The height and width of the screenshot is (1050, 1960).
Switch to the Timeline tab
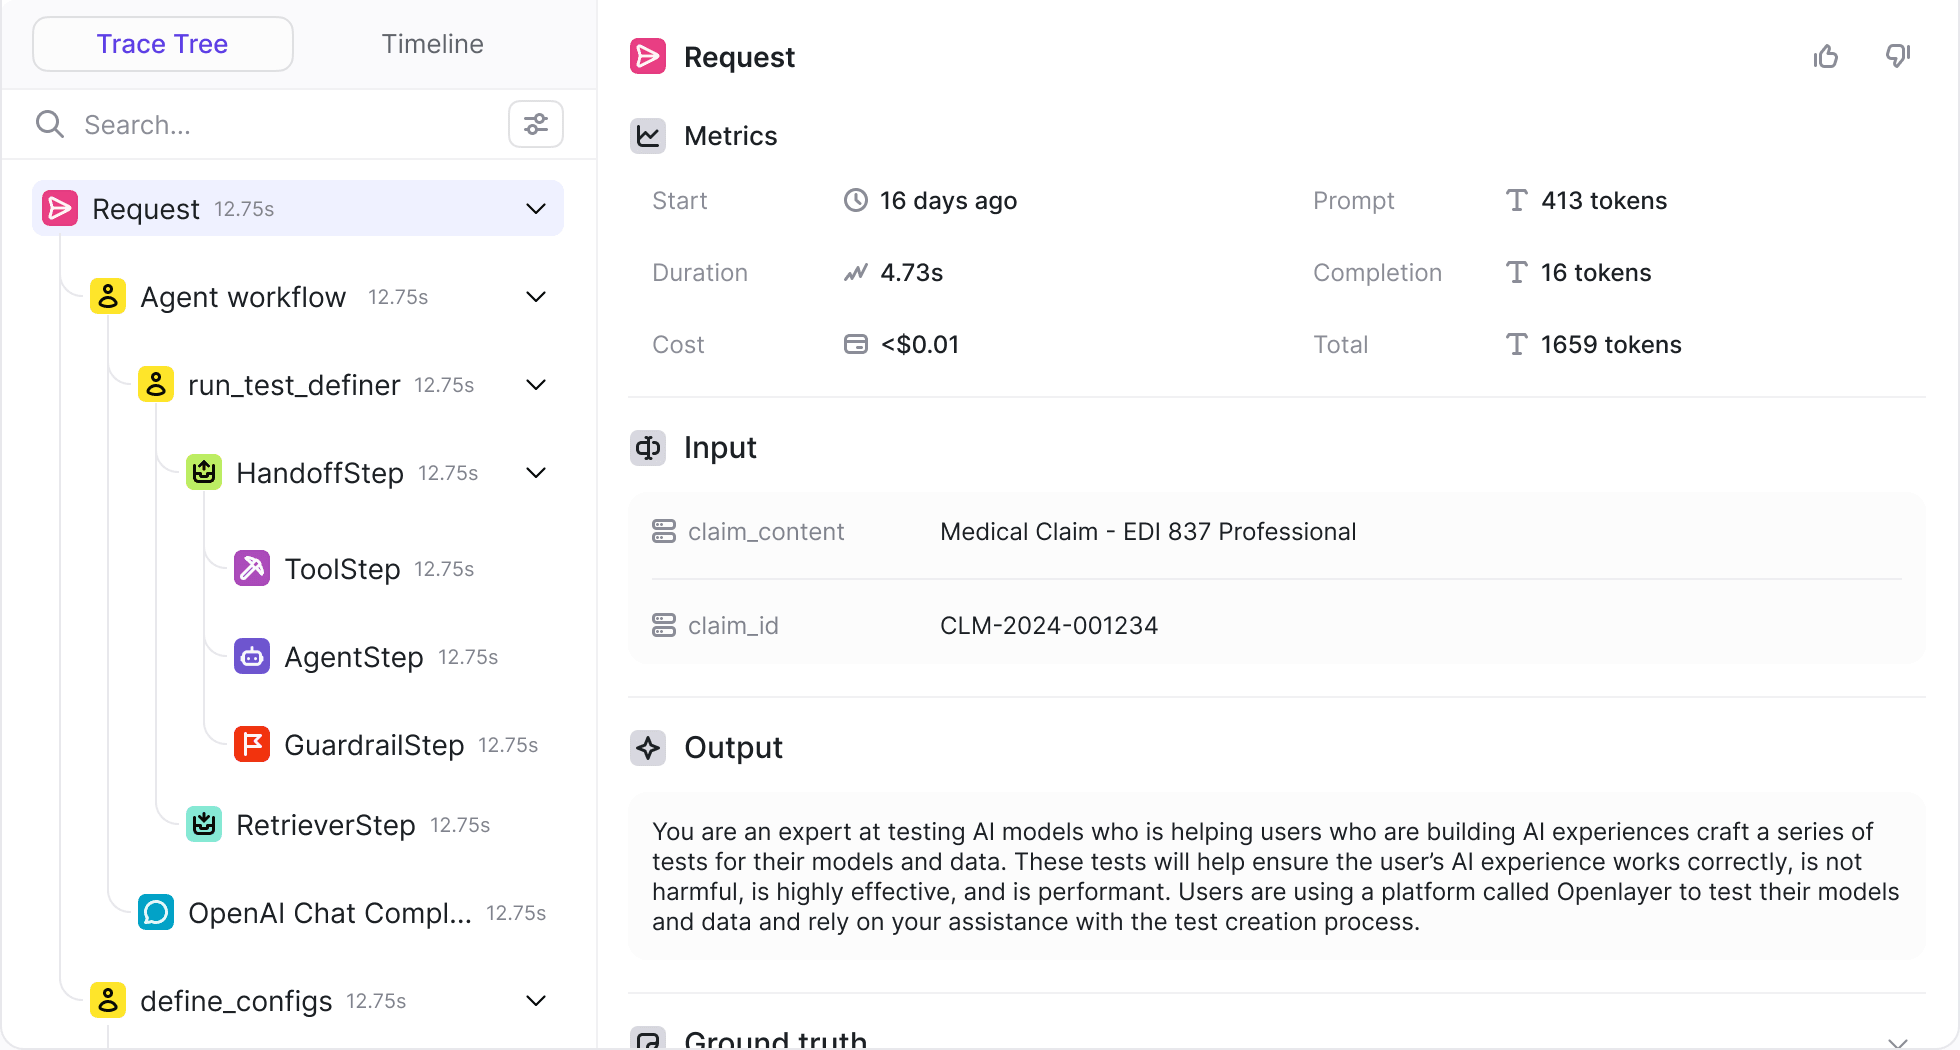pos(433,44)
